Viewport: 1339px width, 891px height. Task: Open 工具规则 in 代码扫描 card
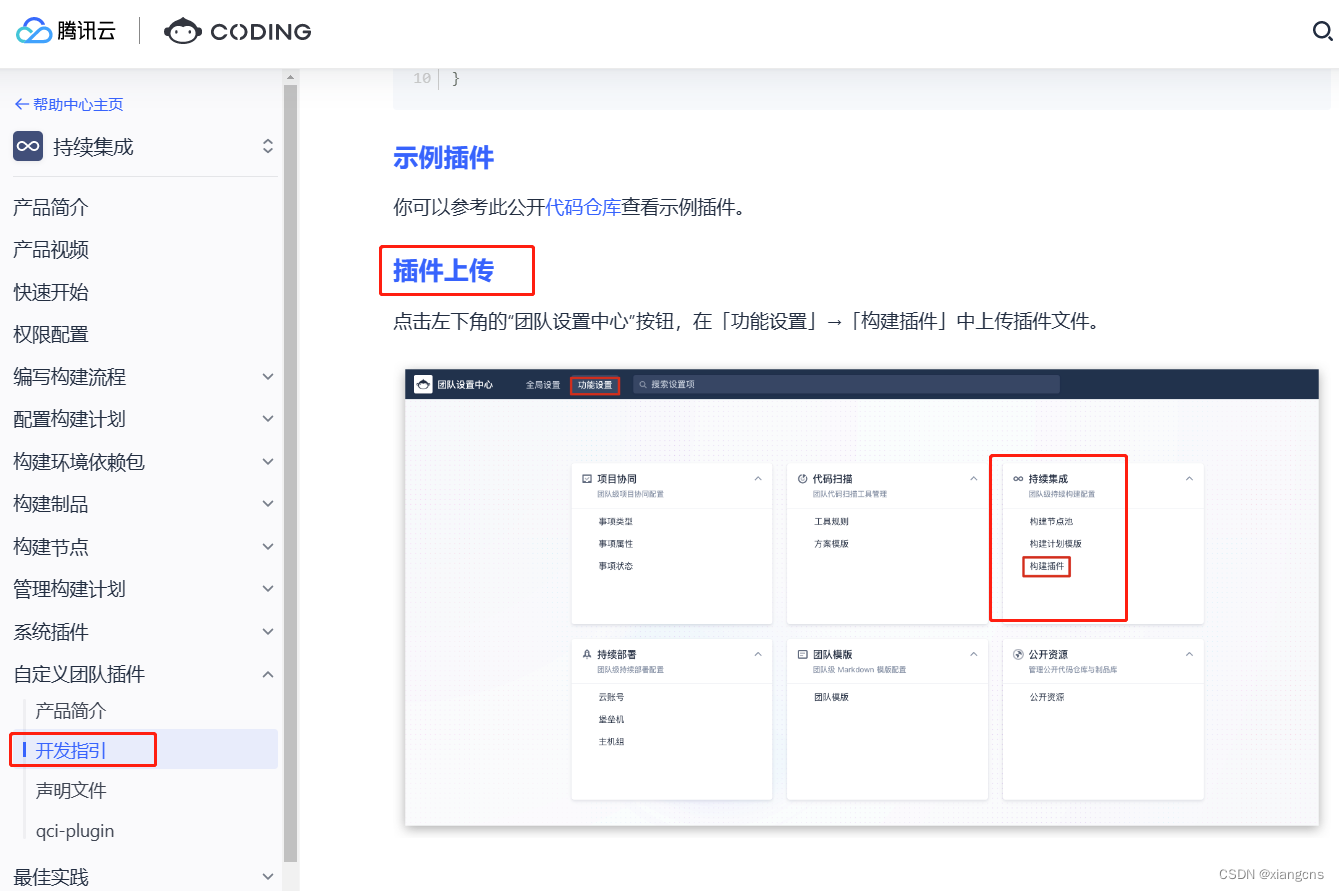(x=831, y=522)
